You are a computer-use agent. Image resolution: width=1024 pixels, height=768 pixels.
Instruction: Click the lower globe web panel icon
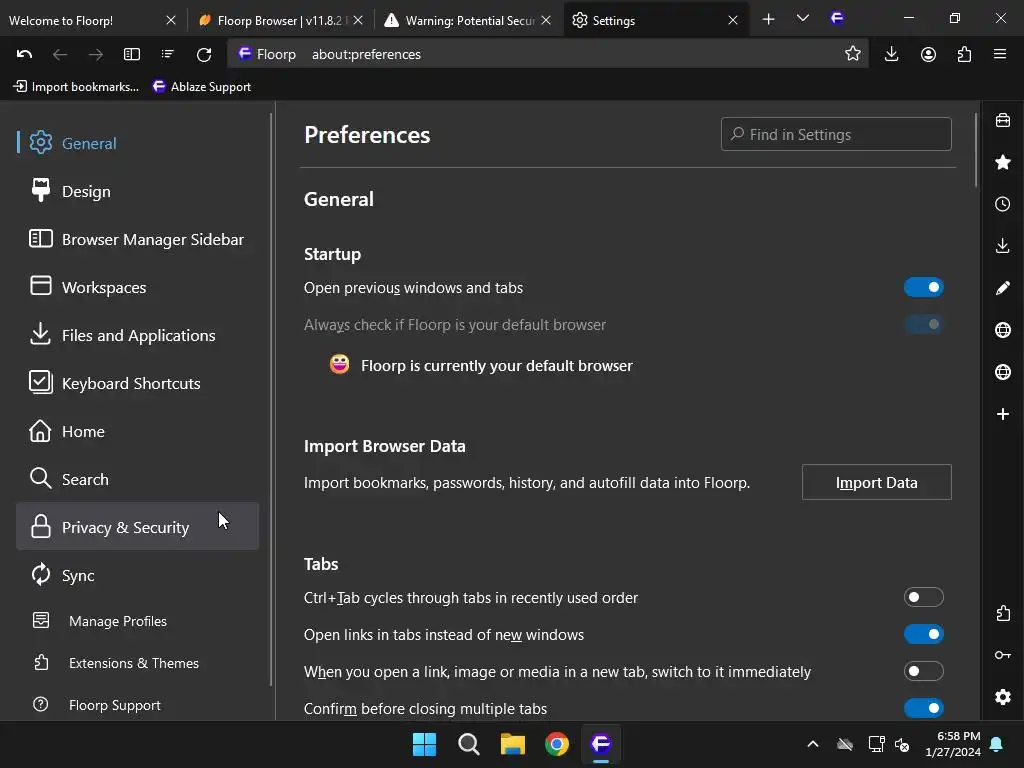[1003, 372]
